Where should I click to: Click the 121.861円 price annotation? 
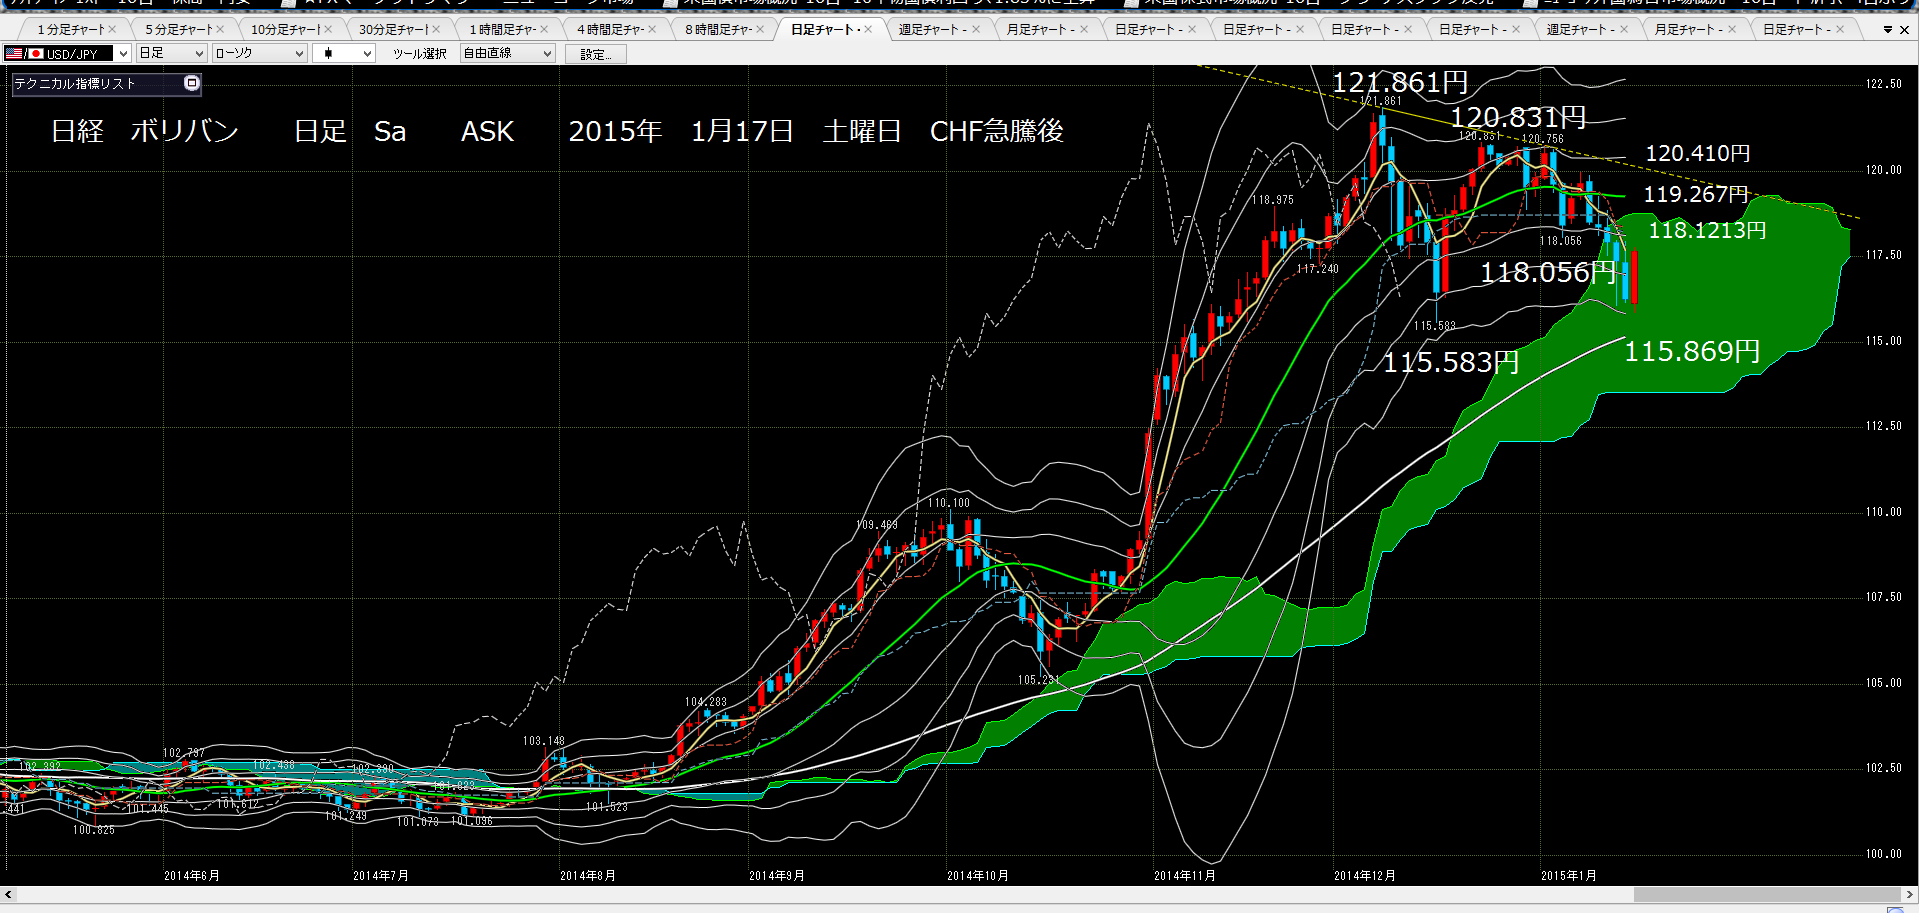point(1400,82)
